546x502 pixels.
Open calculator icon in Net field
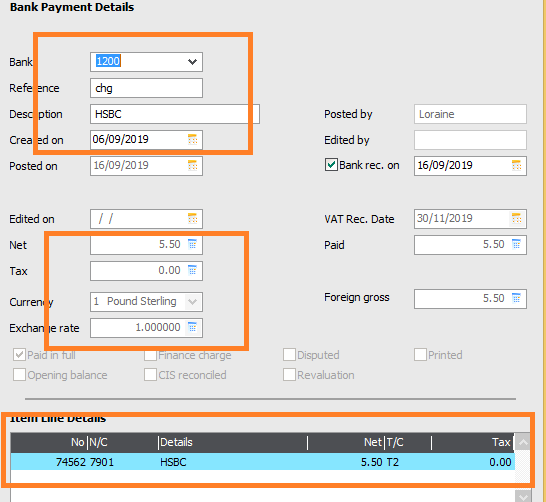coord(192,244)
